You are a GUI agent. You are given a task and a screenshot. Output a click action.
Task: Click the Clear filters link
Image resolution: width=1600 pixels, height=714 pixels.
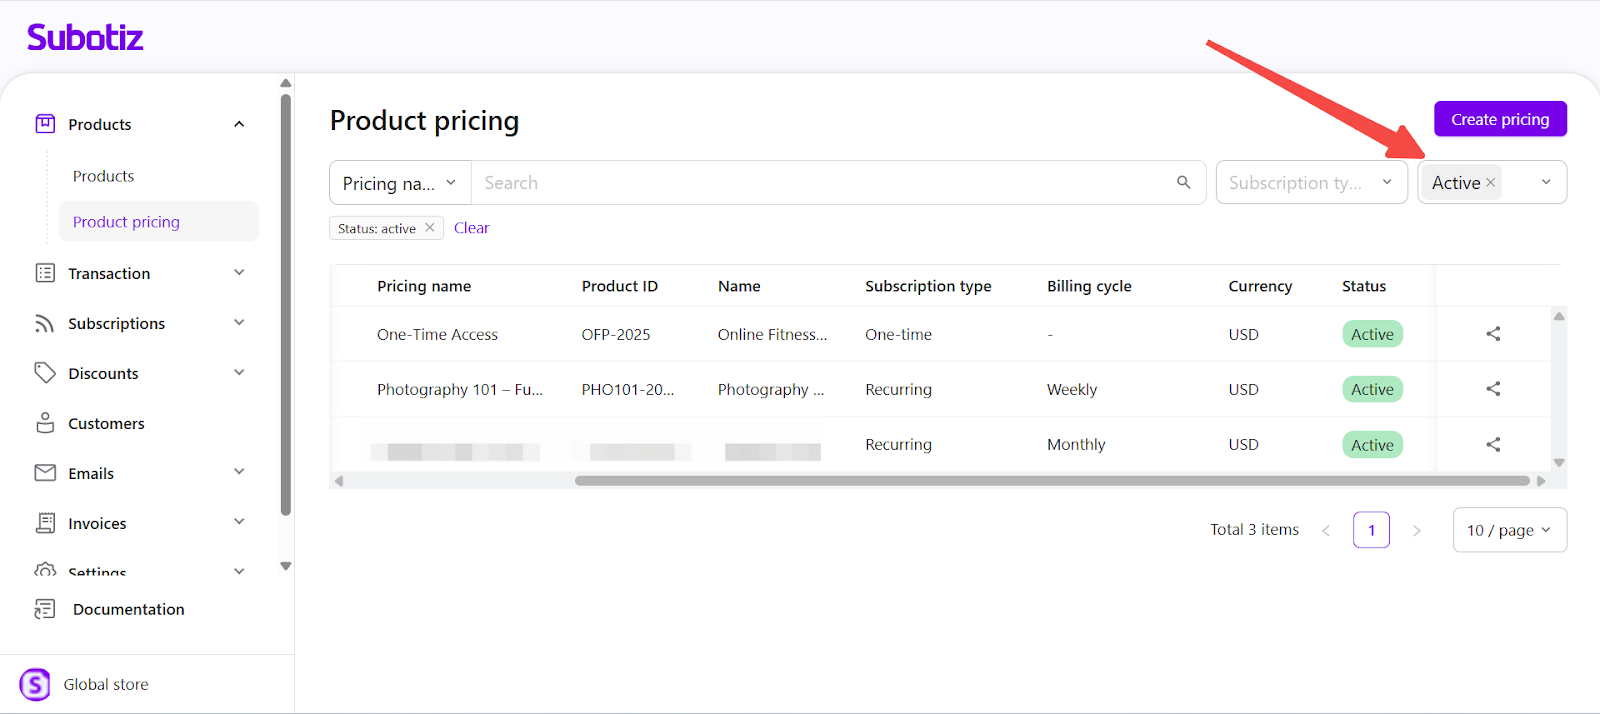pyautogui.click(x=471, y=228)
